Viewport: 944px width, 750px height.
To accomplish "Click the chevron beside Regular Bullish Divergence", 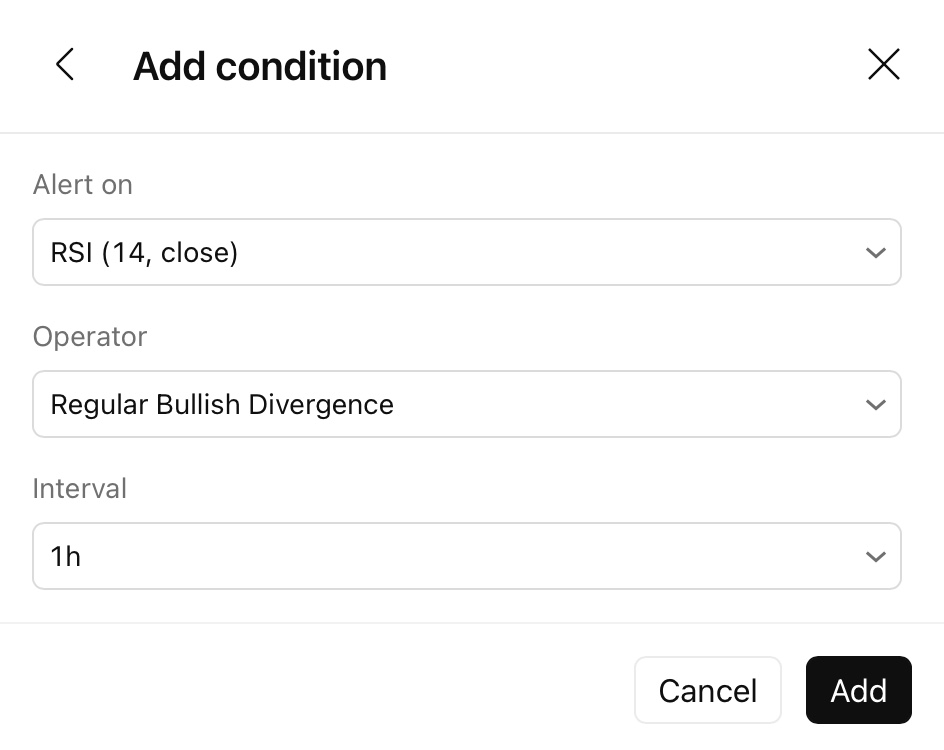I will [x=875, y=405].
